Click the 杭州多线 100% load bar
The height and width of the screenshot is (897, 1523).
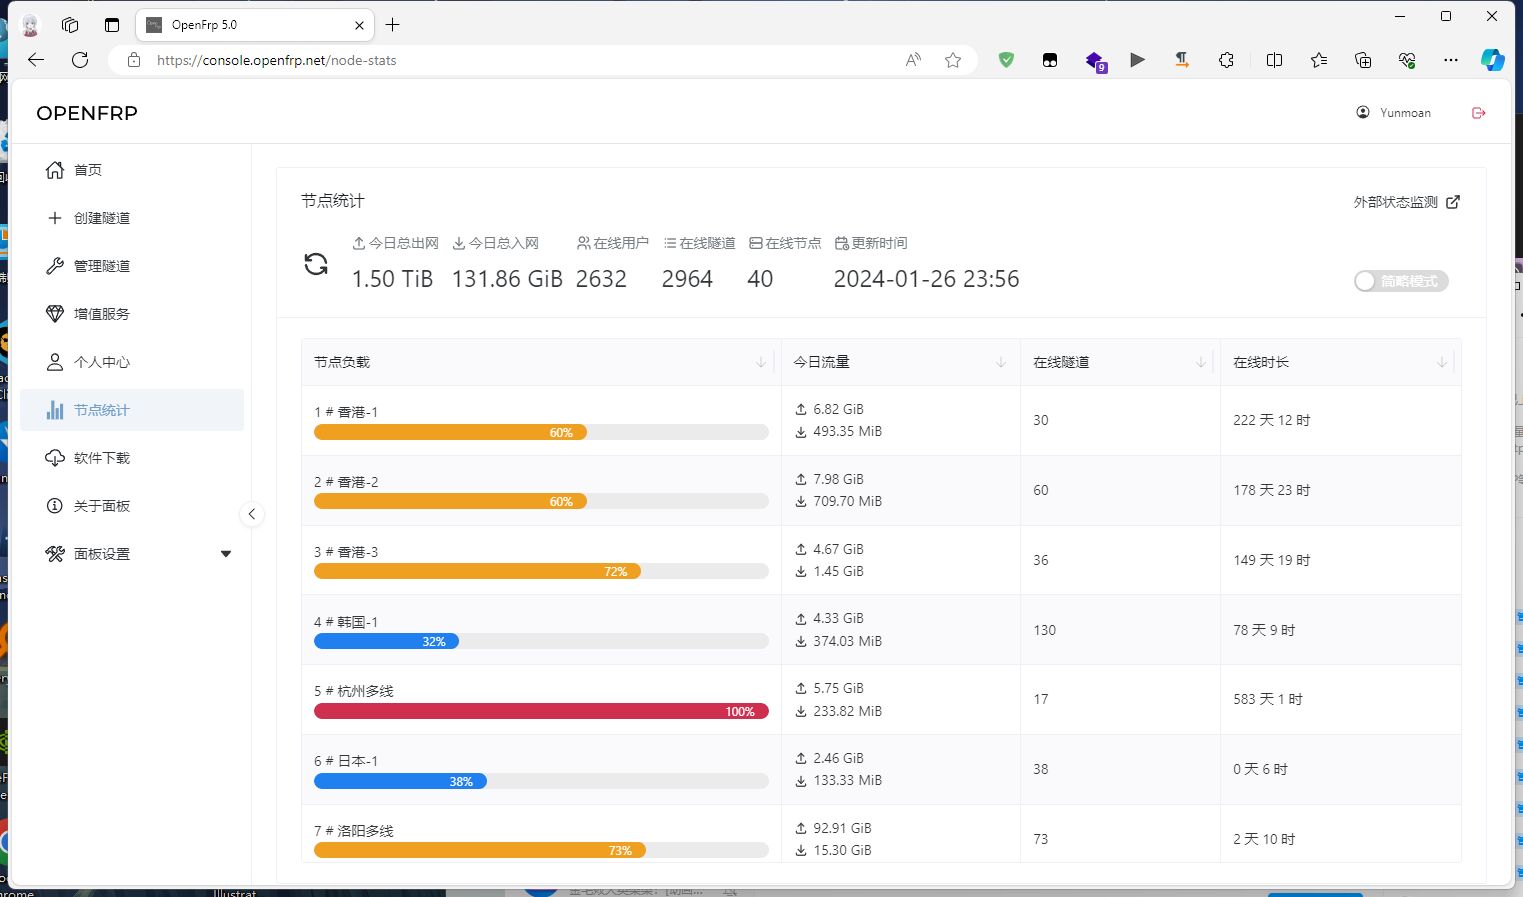click(x=541, y=711)
